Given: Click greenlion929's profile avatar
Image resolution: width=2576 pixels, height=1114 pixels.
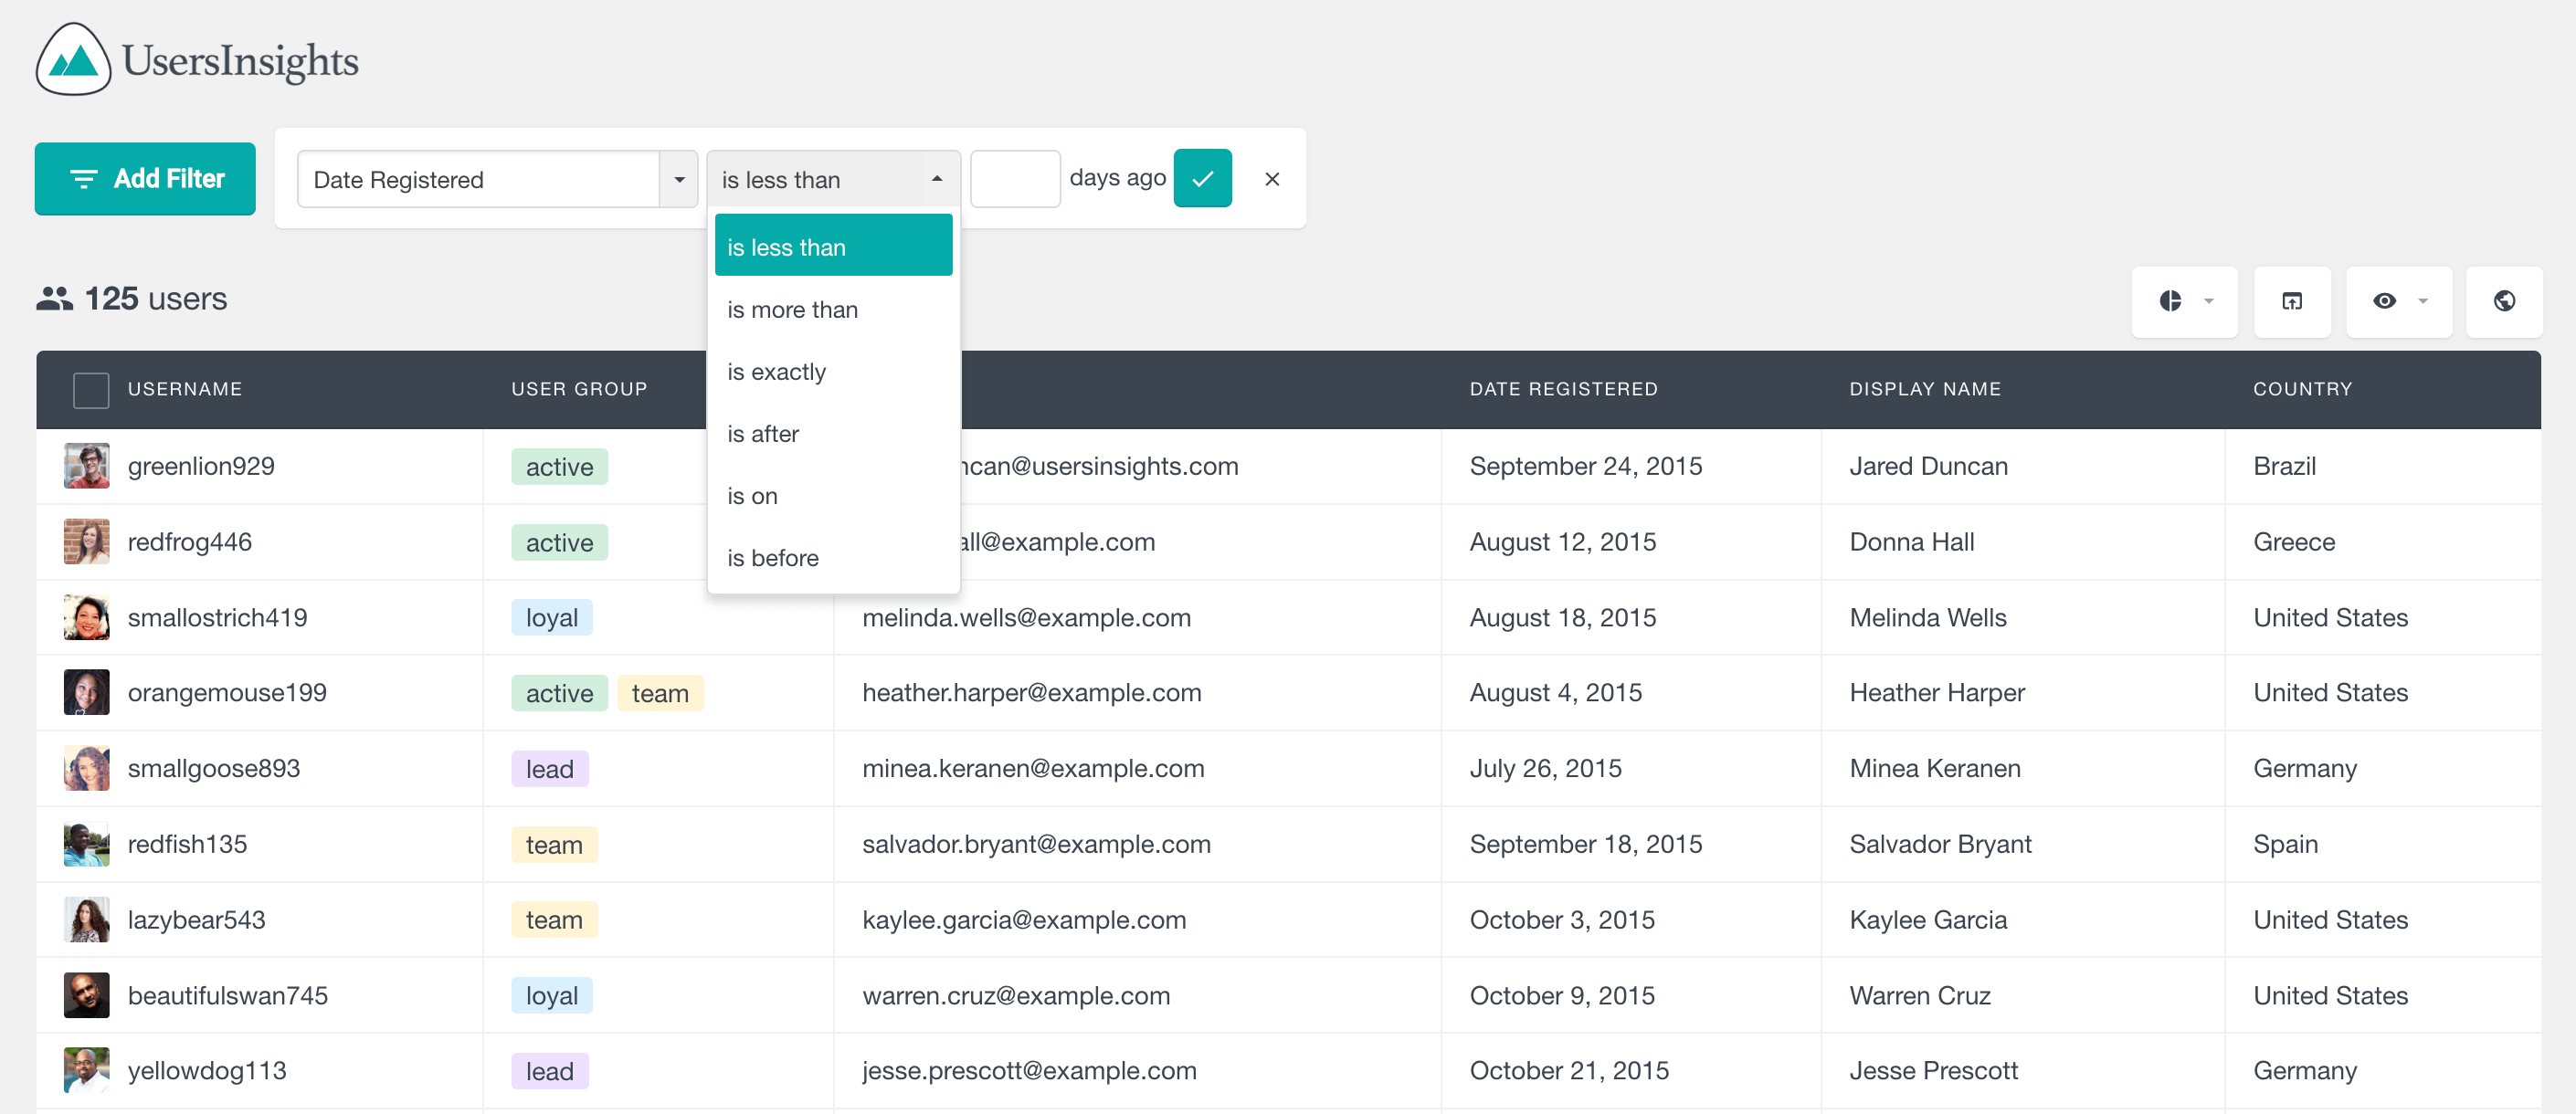Looking at the screenshot, I should 87,465.
